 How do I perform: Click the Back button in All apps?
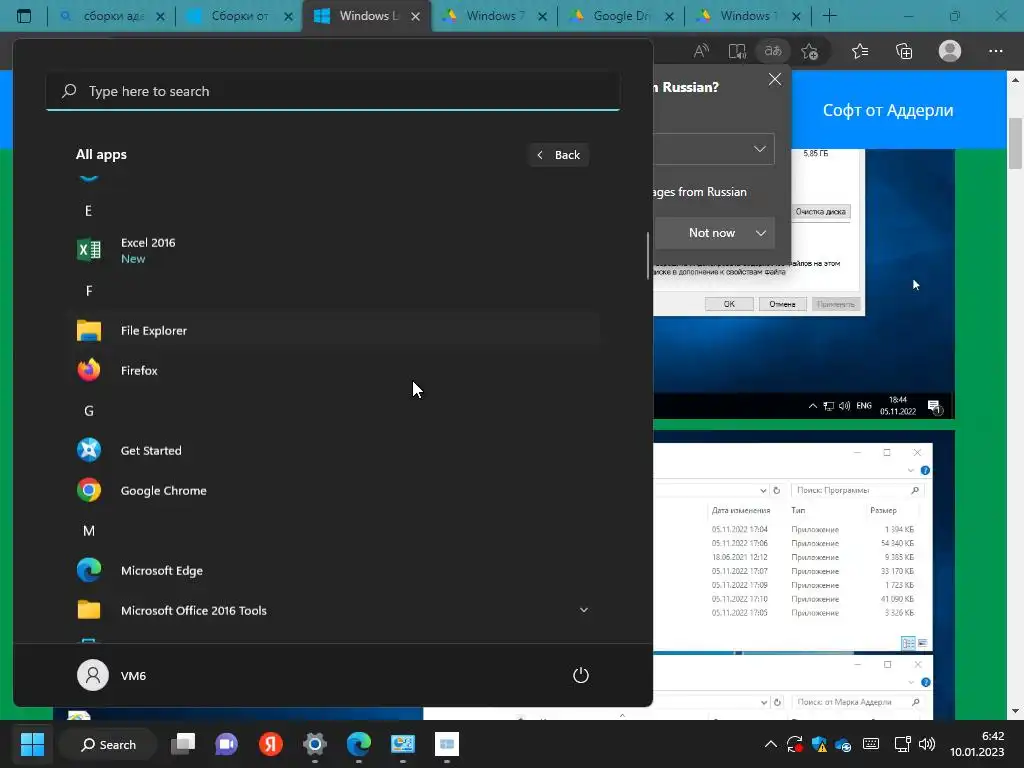(x=559, y=155)
